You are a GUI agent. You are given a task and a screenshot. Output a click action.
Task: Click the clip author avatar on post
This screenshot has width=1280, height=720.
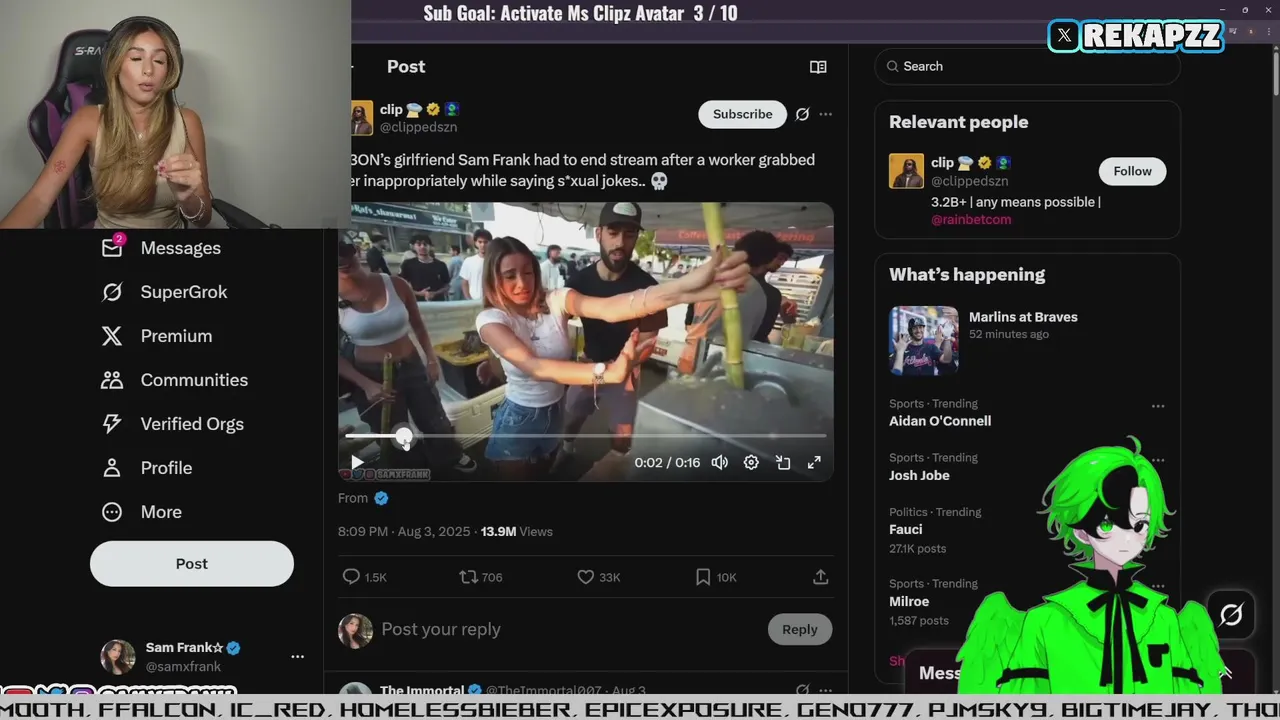tap(361, 118)
